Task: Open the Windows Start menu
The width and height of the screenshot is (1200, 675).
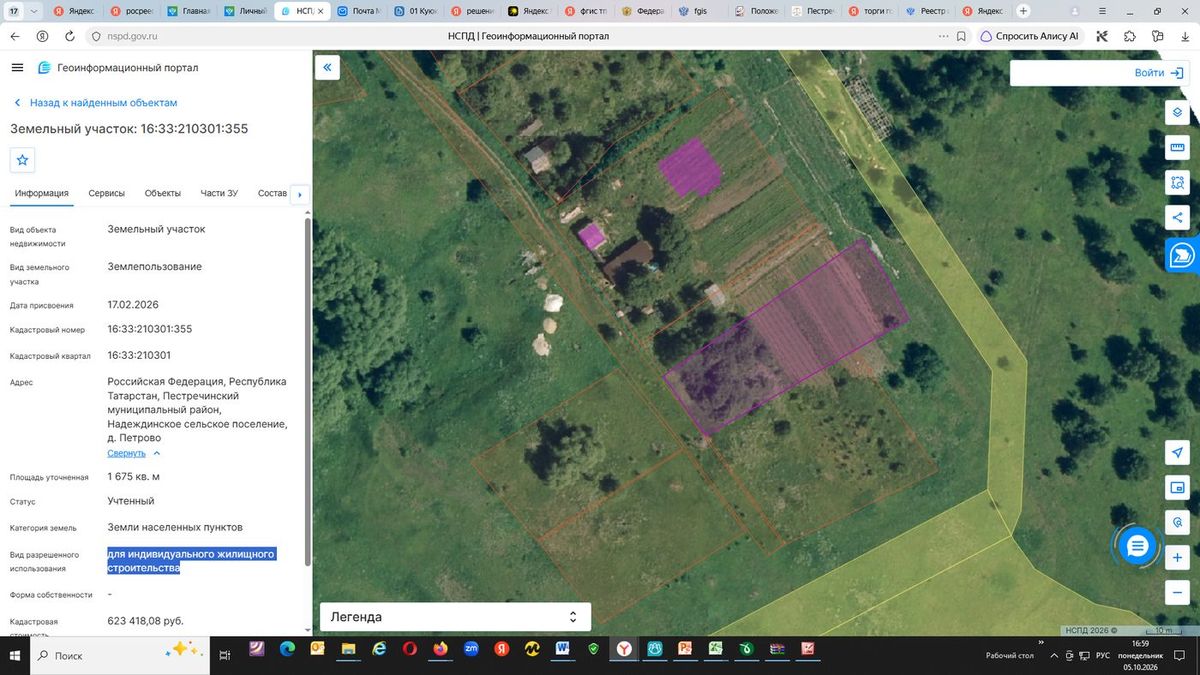Action: pyautogui.click(x=15, y=655)
